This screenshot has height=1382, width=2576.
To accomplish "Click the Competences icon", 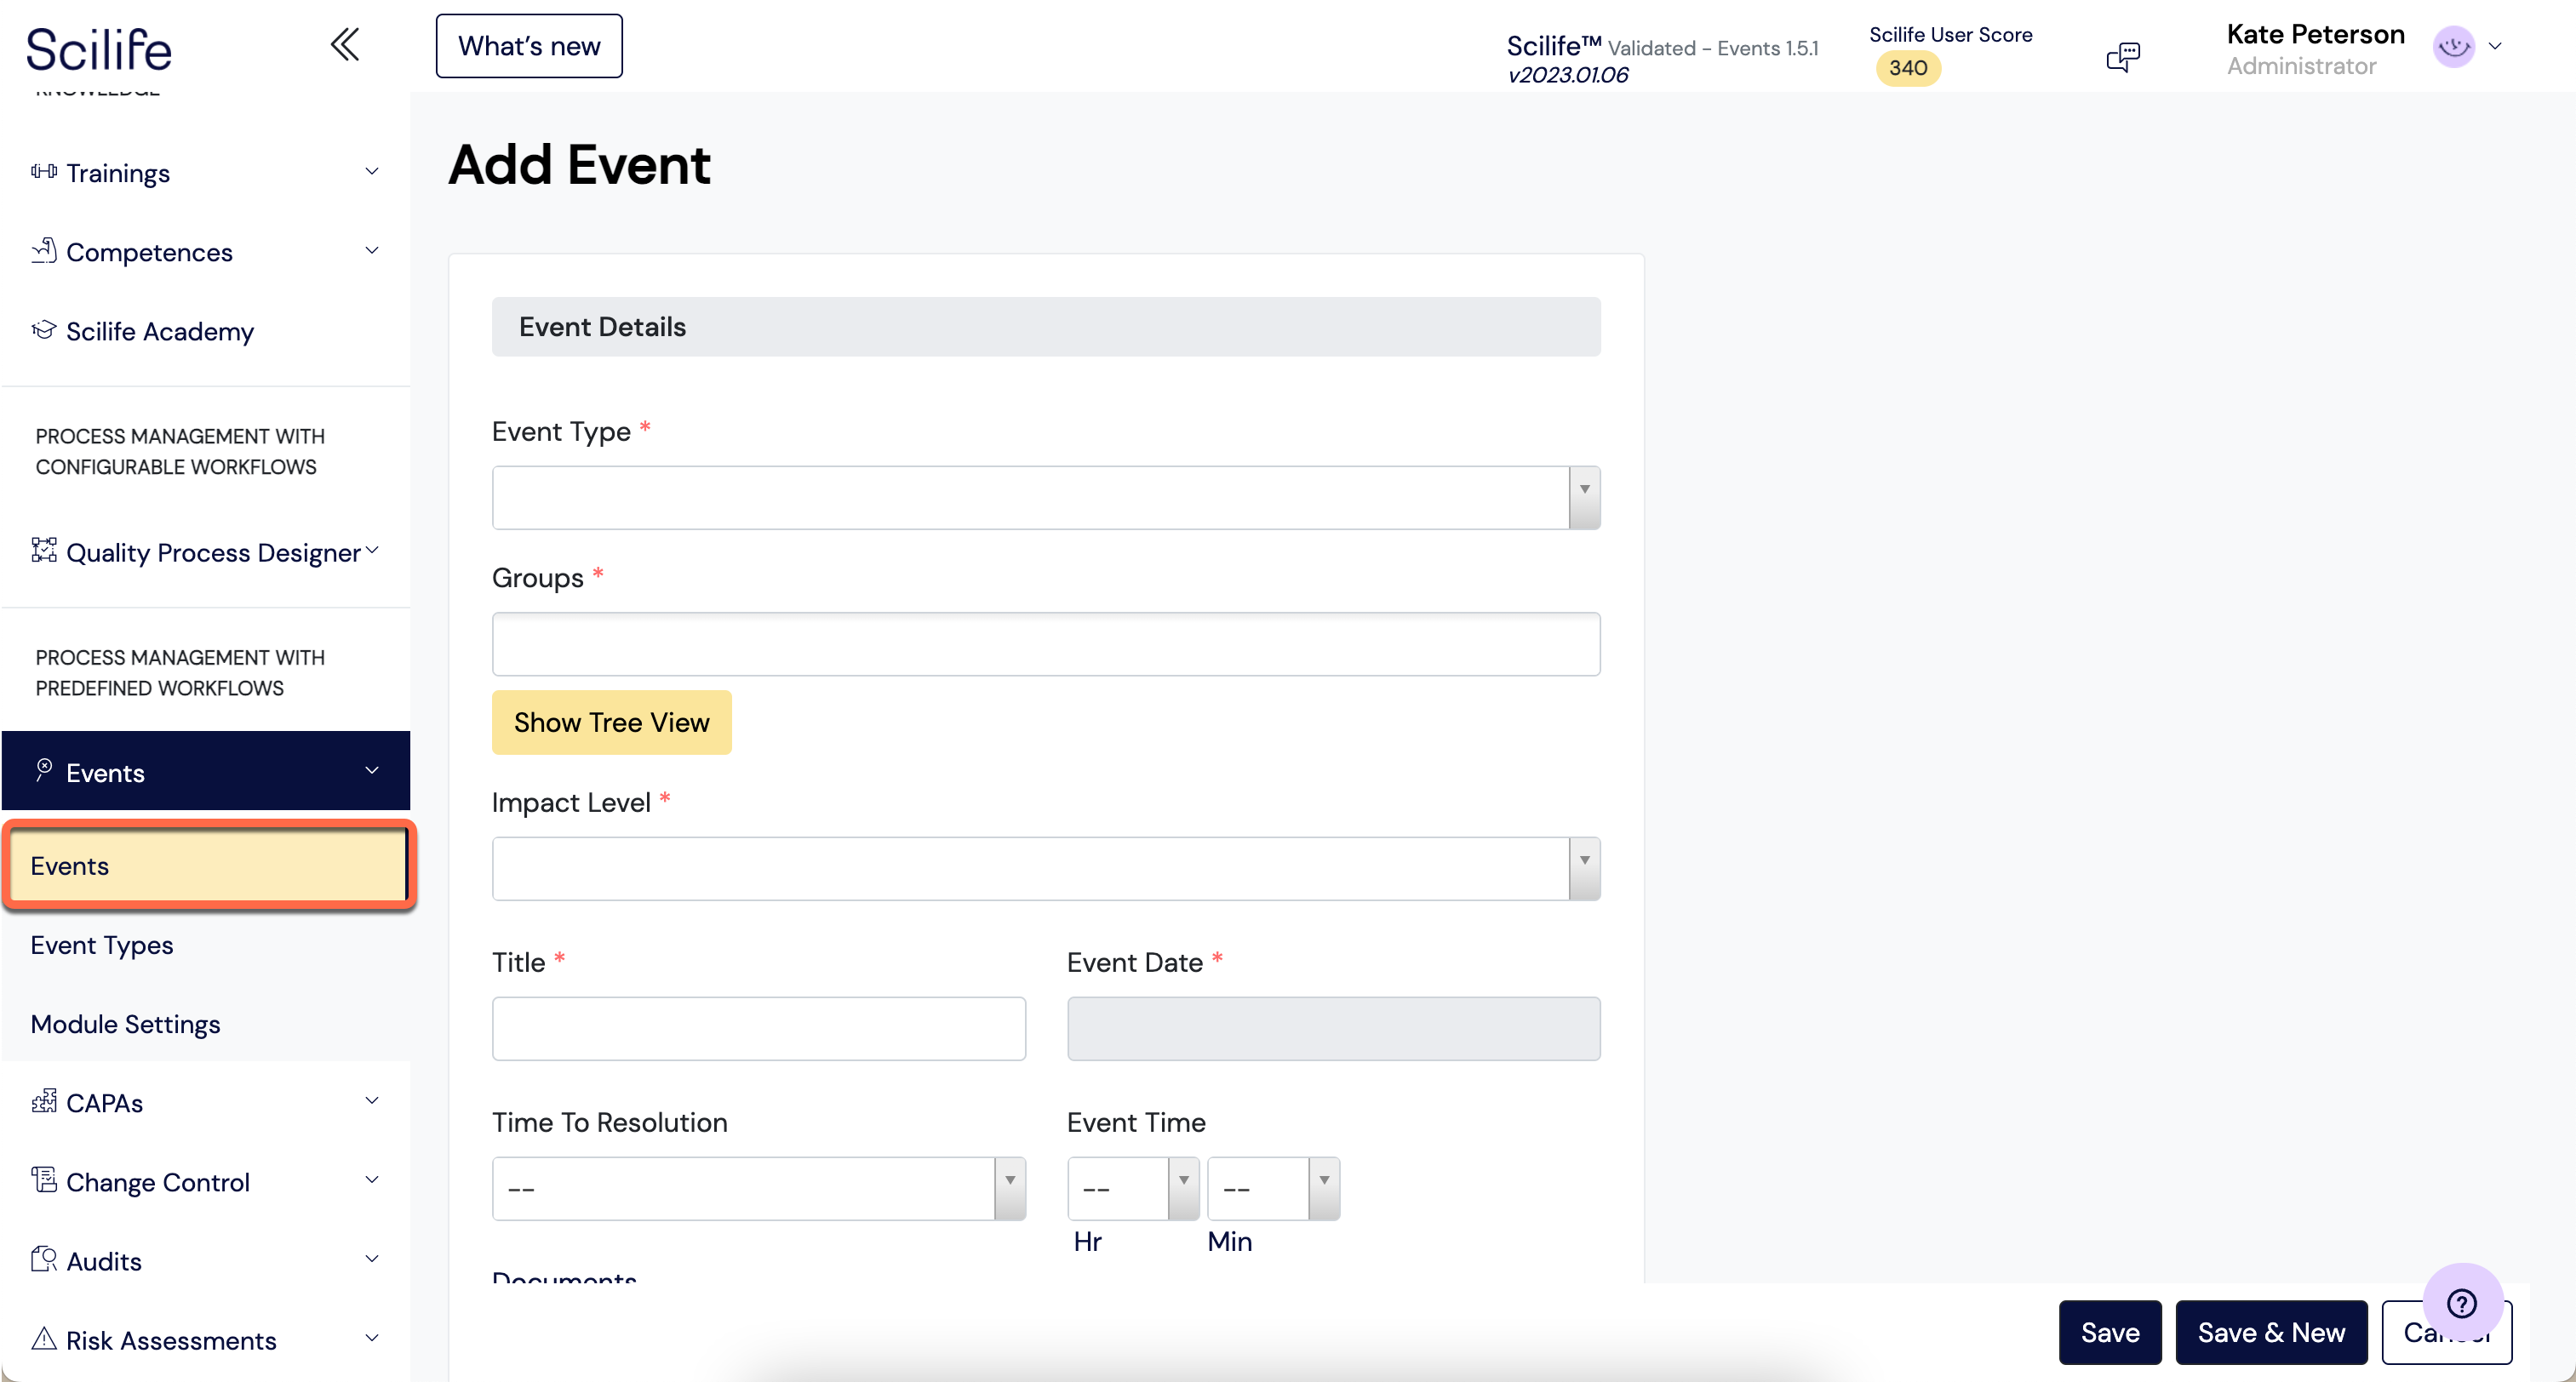I will (x=43, y=251).
